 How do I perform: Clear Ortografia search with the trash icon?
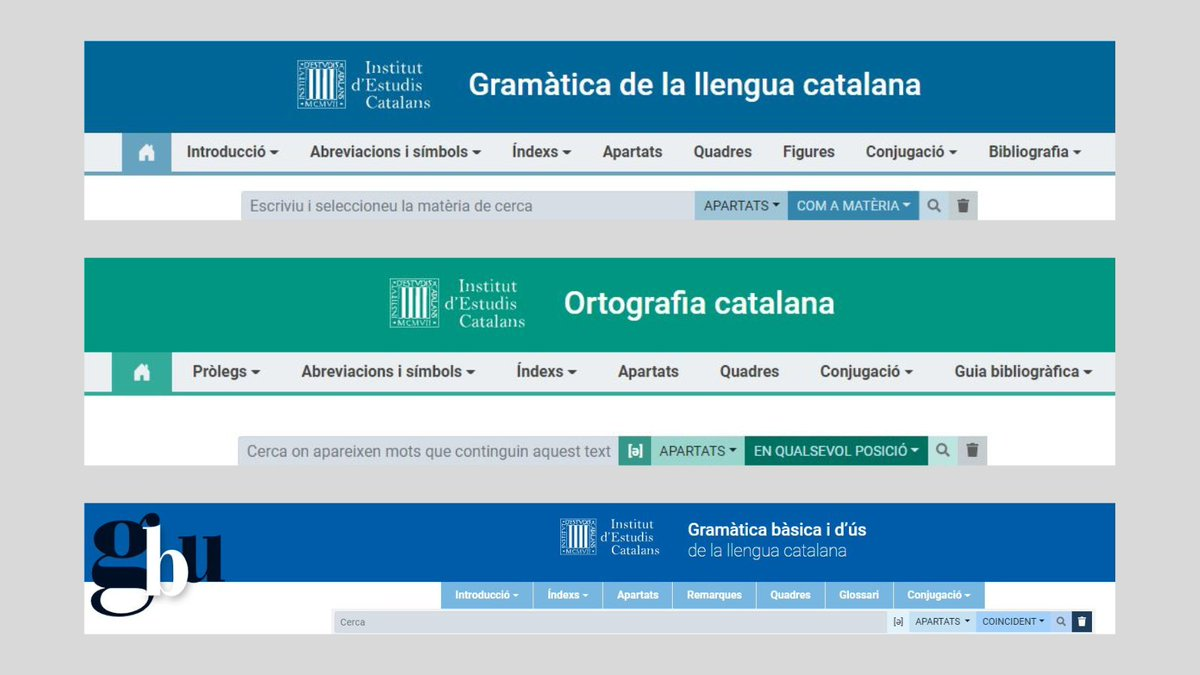coord(972,451)
